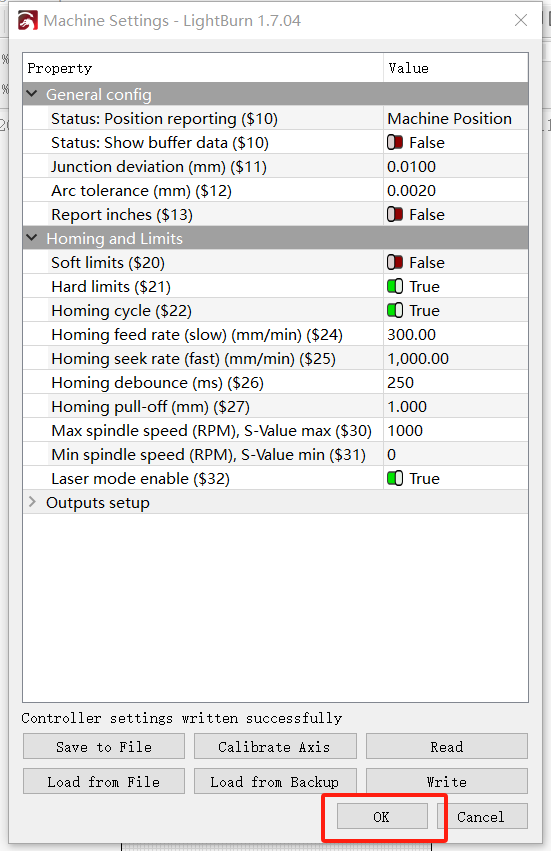This screenshot has height=851, width=551.
Task: Toggle Report inches ($13) switch
Action: (395, 215)
